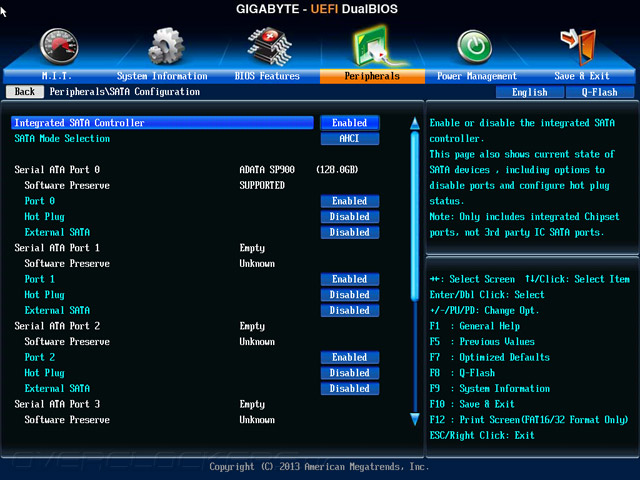
Task: Click the Power Management green power icon
Action: point(474,46)
